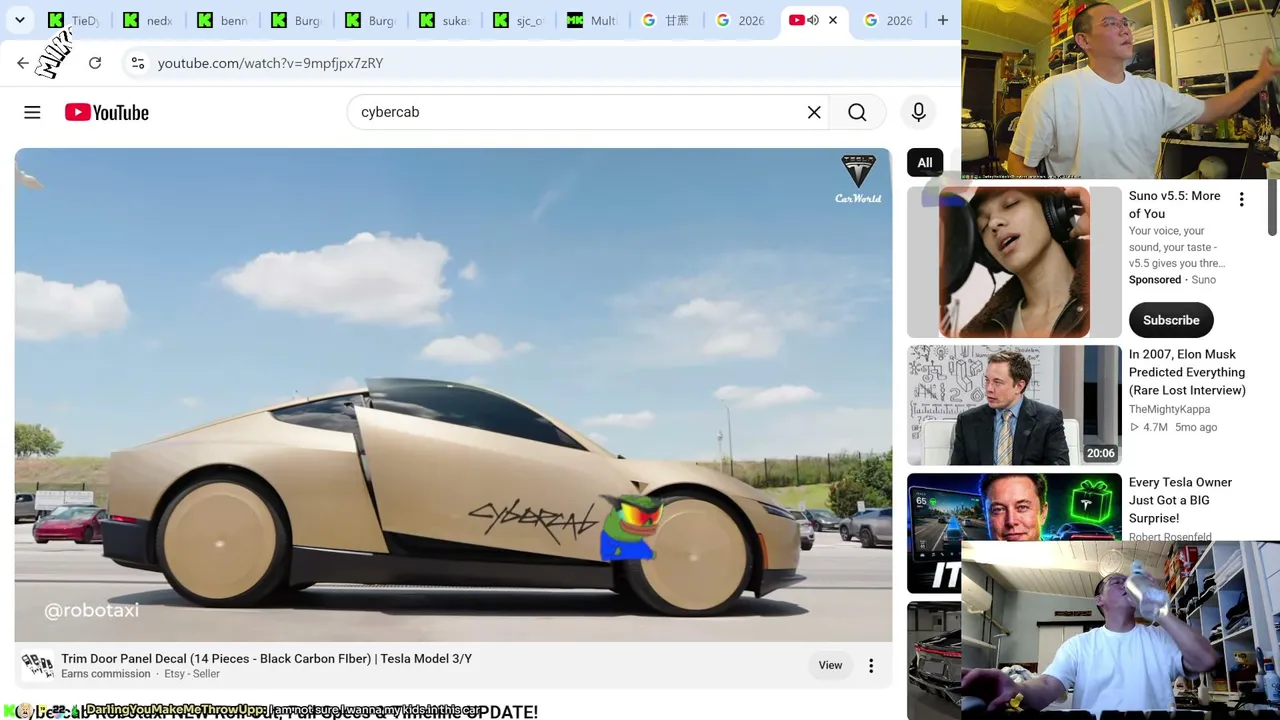
Task: Open 'In 2007, Elon Musk Predicted Everything' title
Action: 1187,372
